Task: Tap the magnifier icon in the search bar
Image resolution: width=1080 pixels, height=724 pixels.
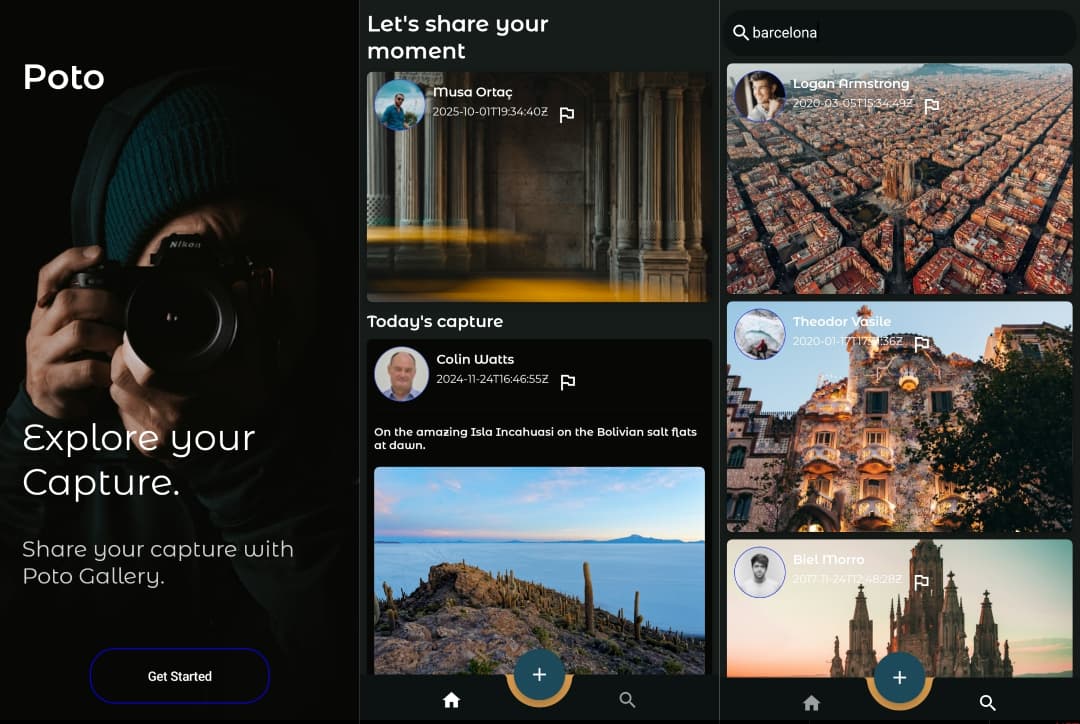Action: [741, 33]
